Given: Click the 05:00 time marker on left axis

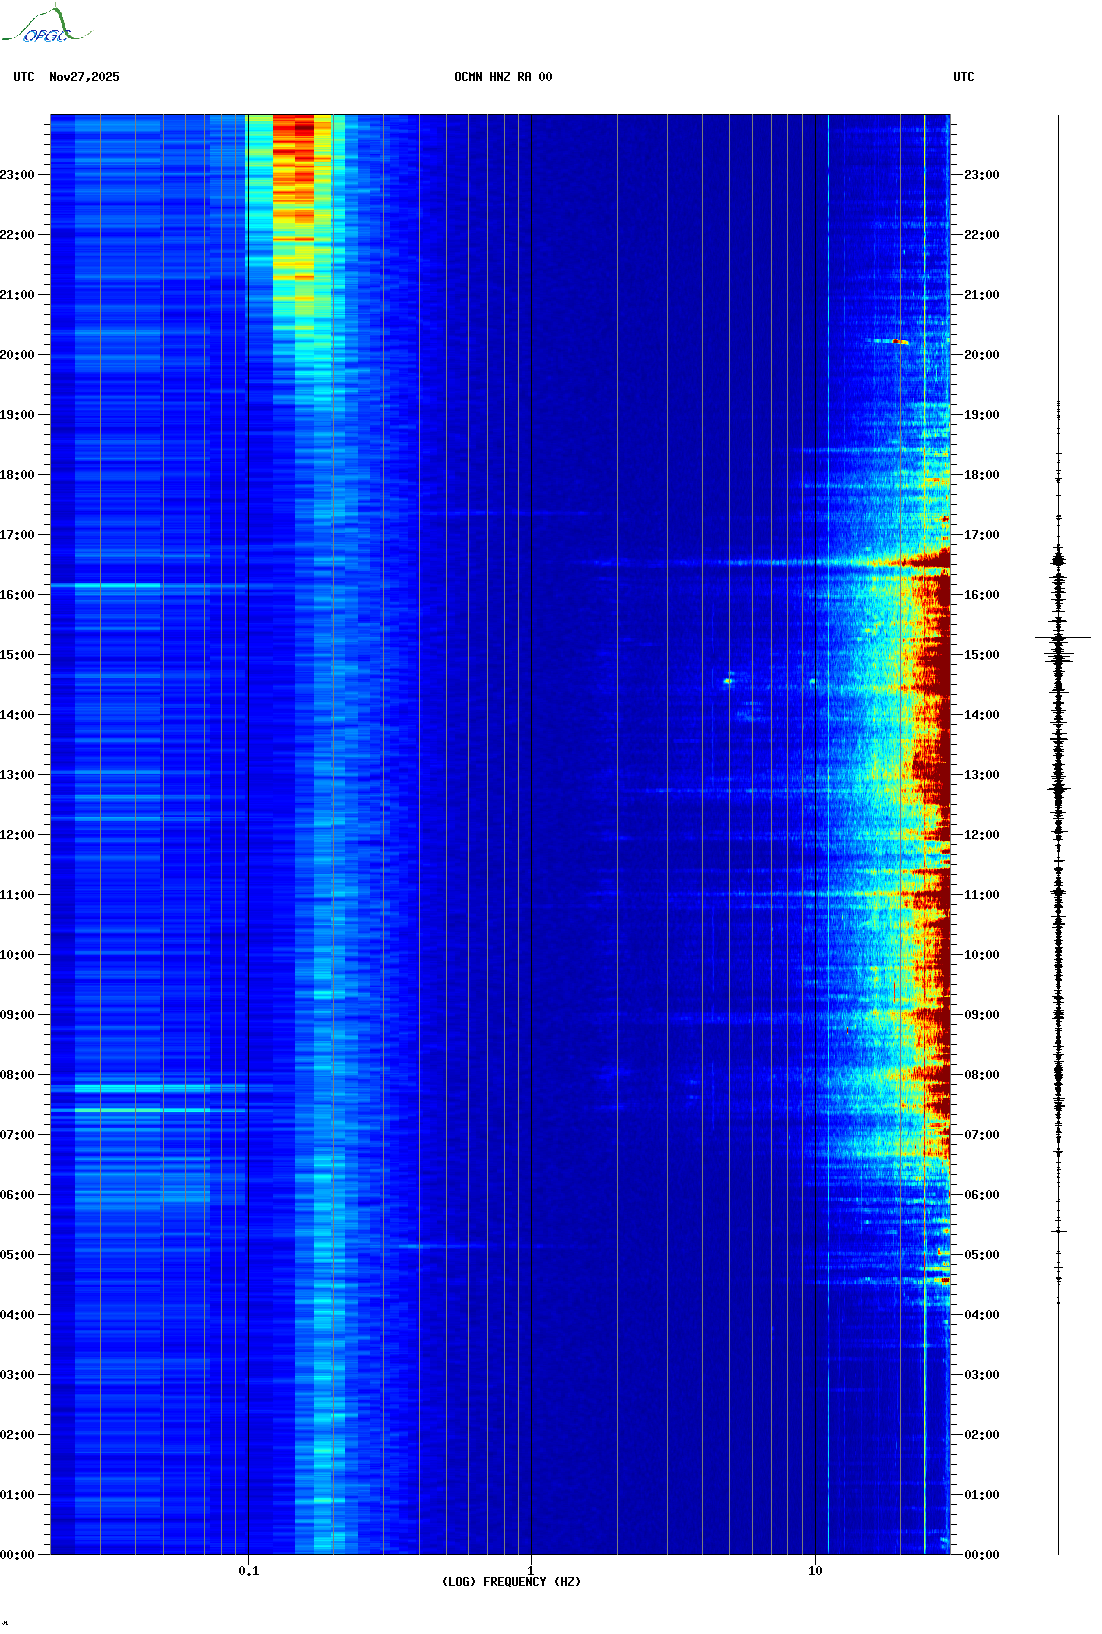Looking at the screenshot, I should [17, 1255].
